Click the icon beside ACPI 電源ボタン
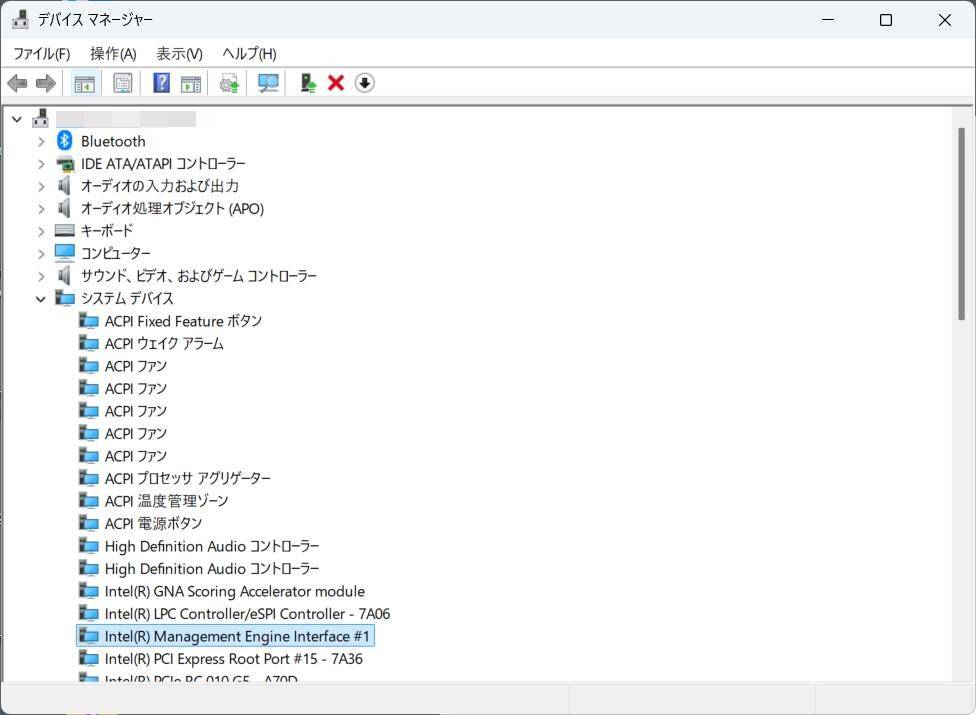Image resolution: width=976 pixels, height=715 pixels. click(88, 523)
